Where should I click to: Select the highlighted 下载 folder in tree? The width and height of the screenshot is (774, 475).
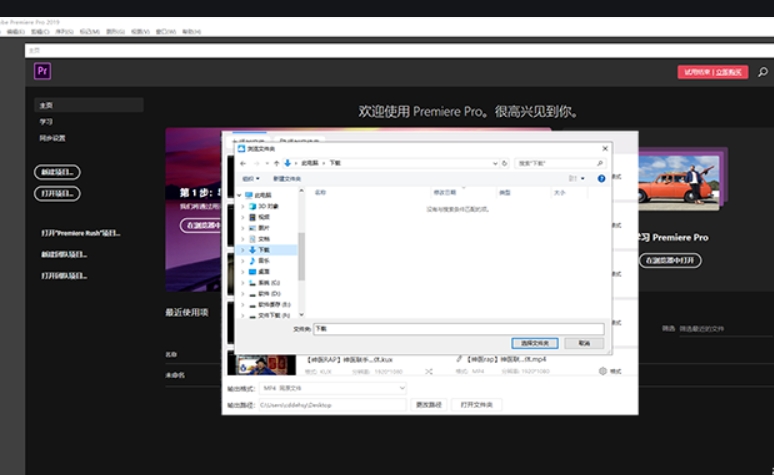[x=264, y=250]
